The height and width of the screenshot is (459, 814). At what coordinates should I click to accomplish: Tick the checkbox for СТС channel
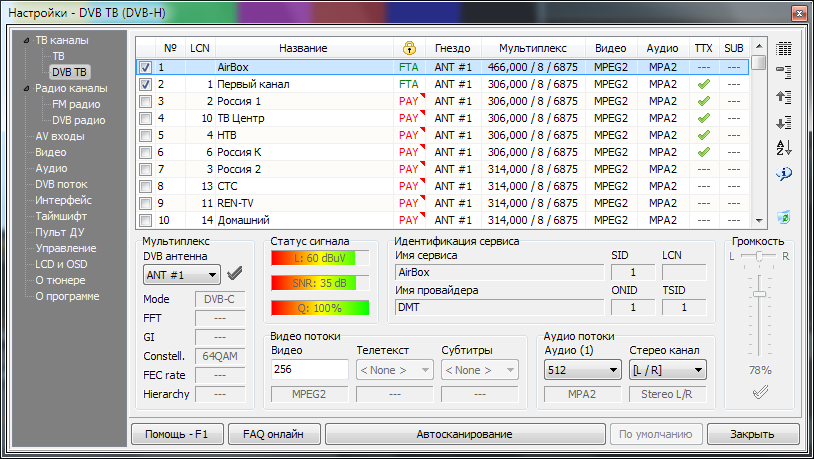pos(146,186)
